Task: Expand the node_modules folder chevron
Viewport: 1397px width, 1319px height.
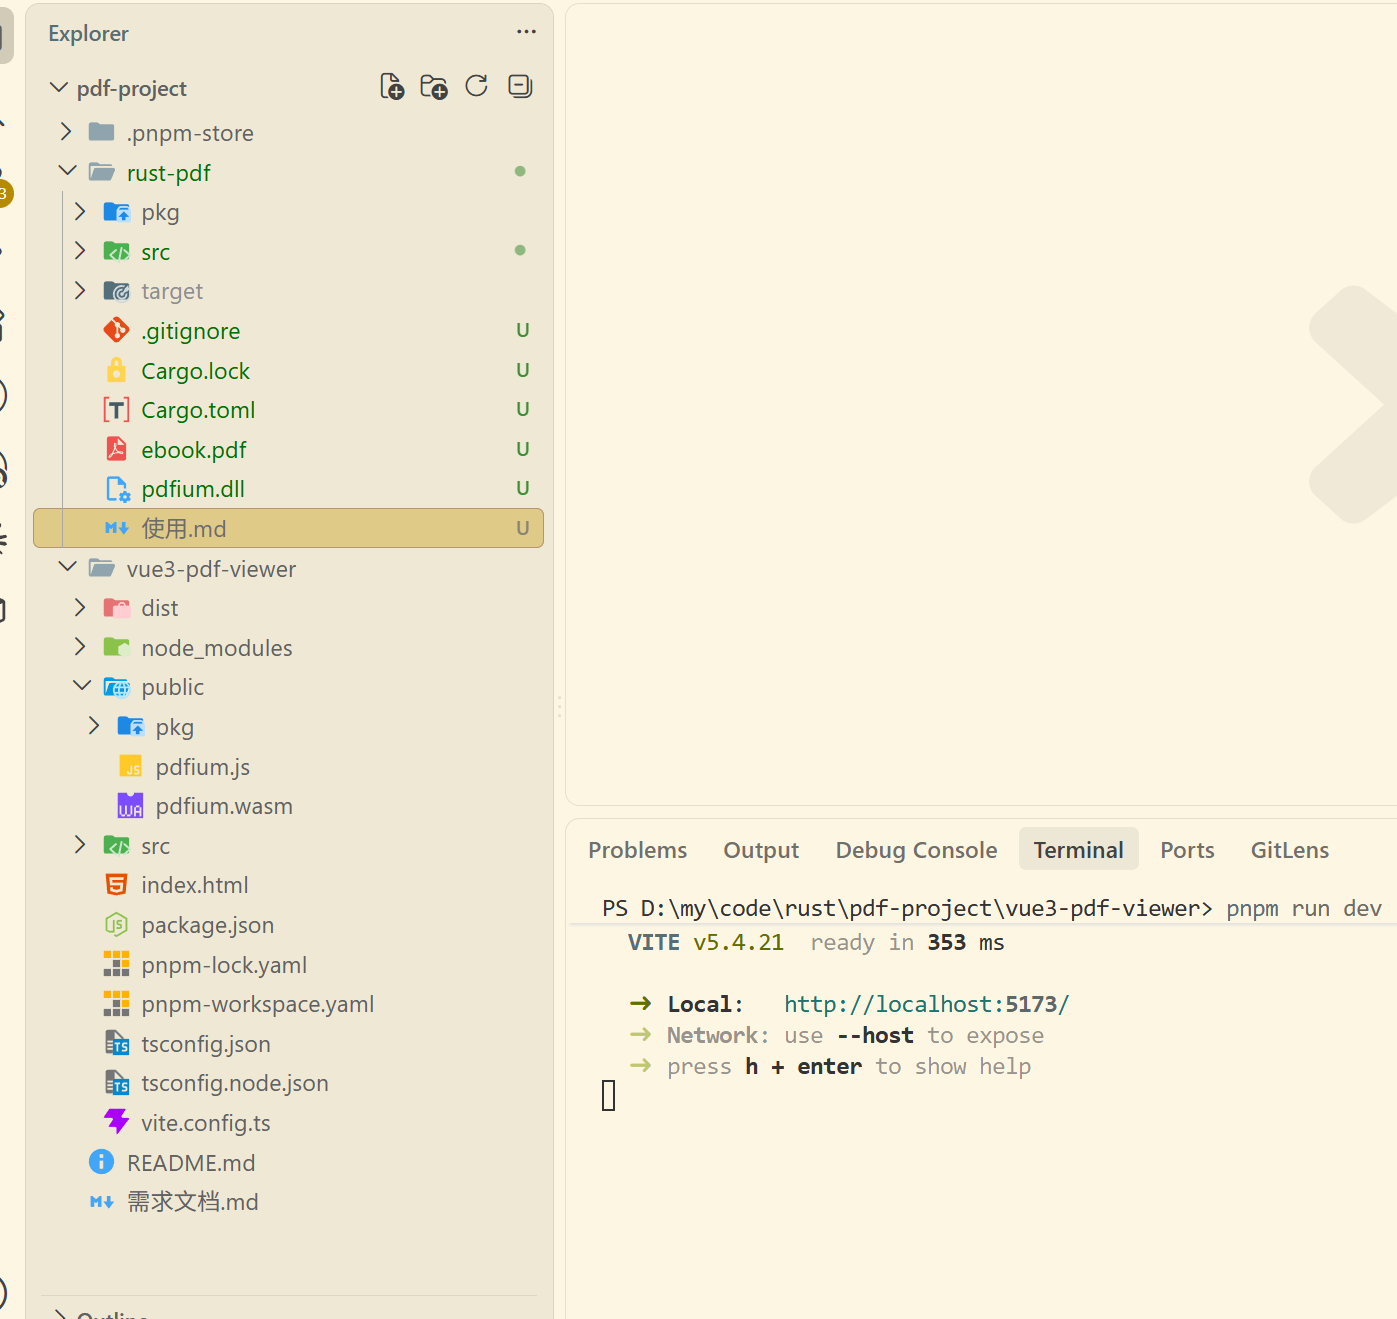Action: click(x=81, y=647)
